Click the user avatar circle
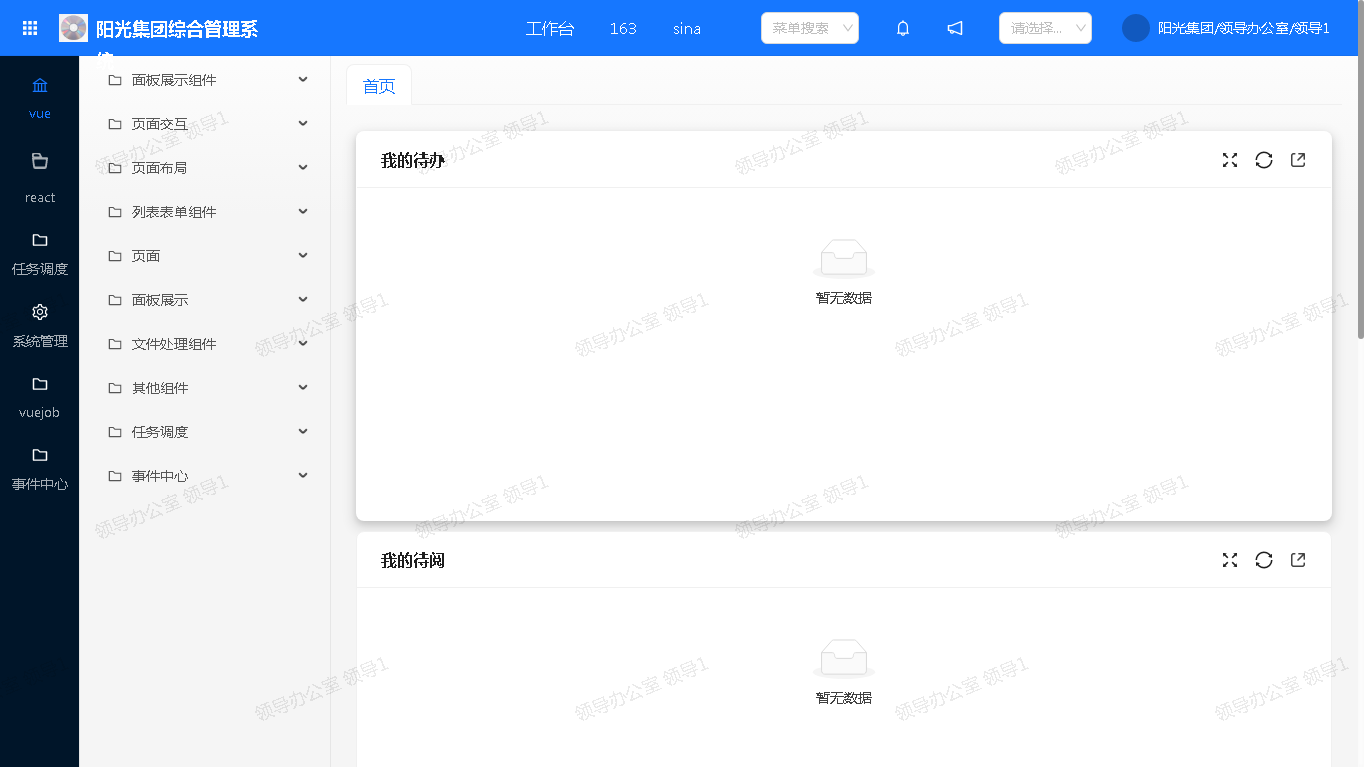The image size is (1364, 767). click(x=1136, y=28)
